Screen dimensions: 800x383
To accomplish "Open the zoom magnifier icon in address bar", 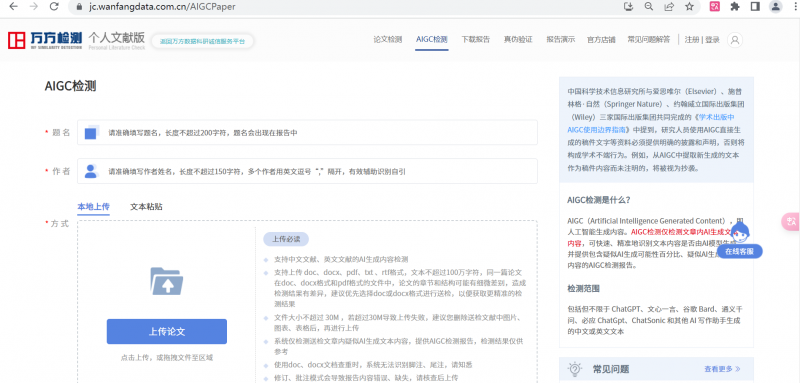I will (x=649, y=7).
